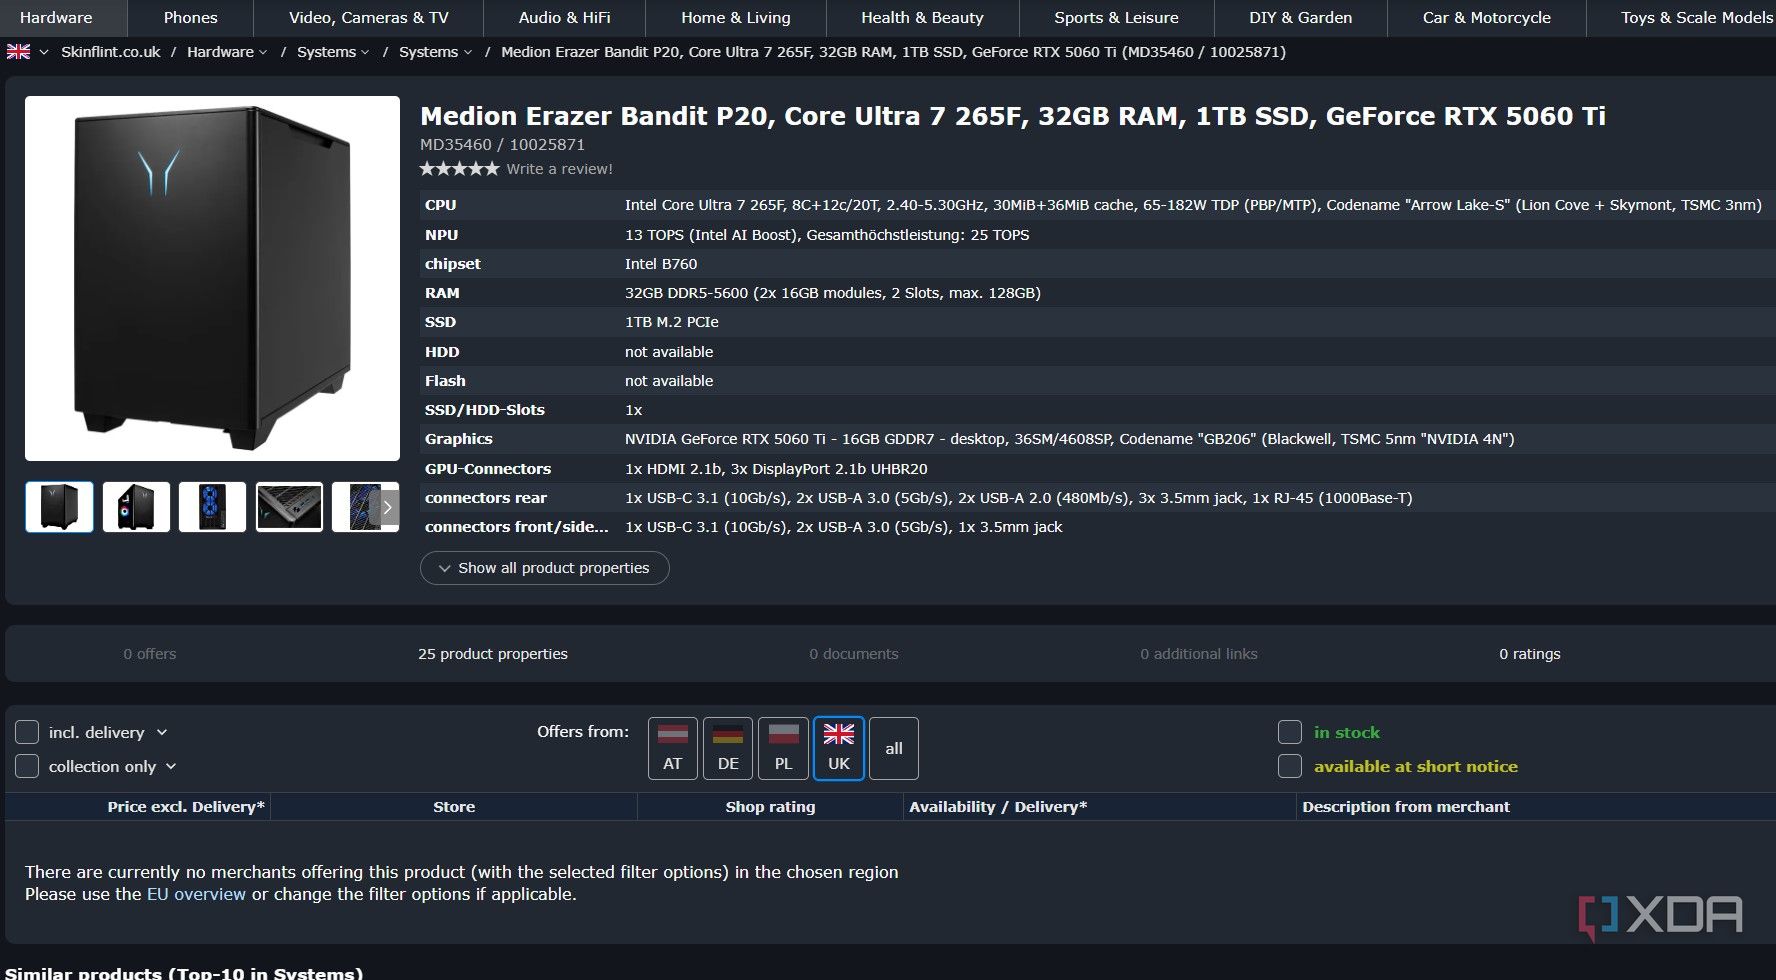Screen dimensions: 1776x980
Task: View fourth thumbnail of case top
Action: (x=289, y=507)
